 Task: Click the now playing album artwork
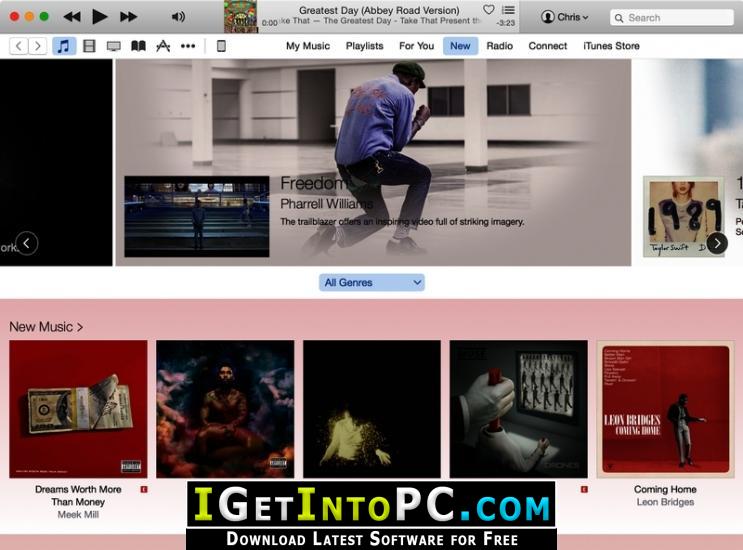click(241, 17)
